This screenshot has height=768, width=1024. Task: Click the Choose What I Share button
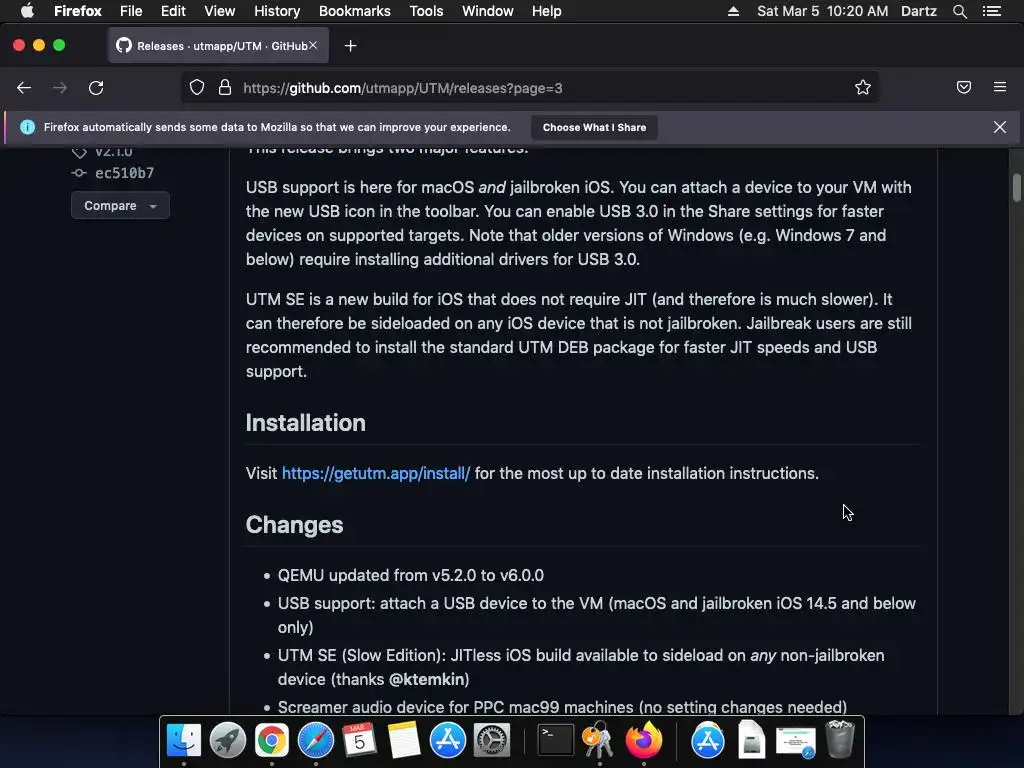click(x=594, y=127)
